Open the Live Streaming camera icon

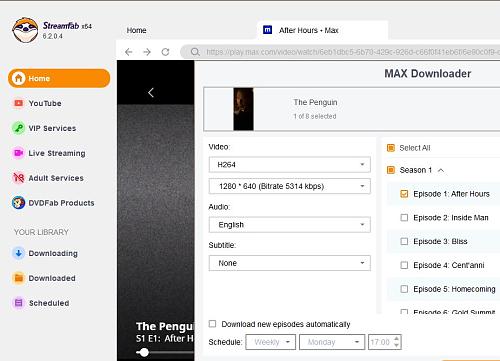click(x=19, y=153)
